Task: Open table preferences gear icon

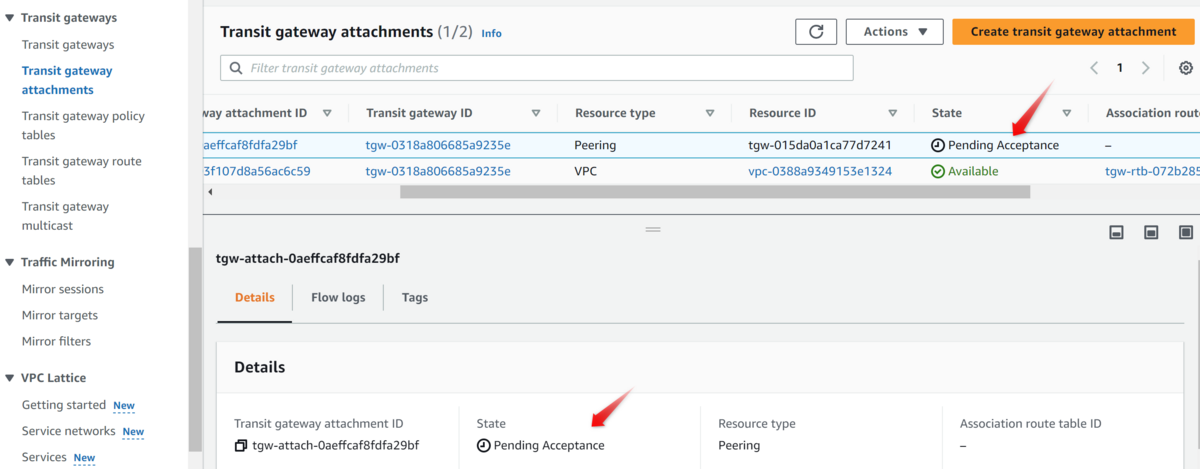Action: coord(1186,68)
